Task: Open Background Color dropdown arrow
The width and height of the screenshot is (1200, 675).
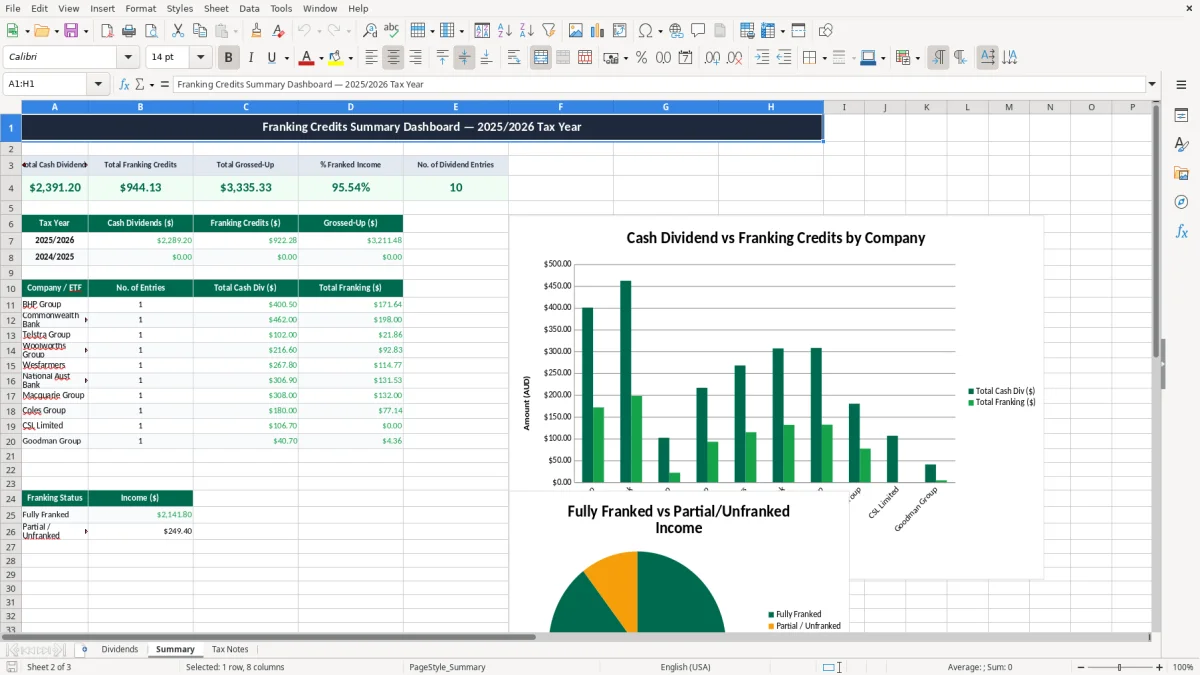Action: [350, 58]
